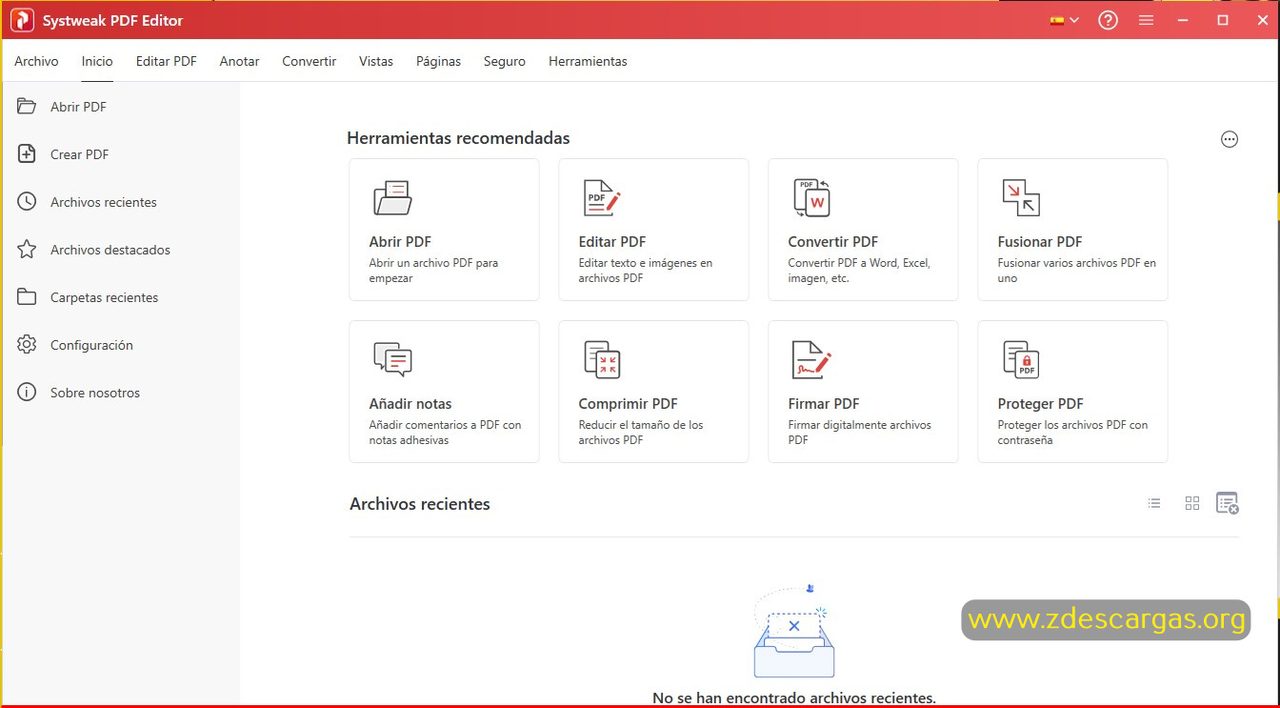Click "Proteger los archivos PDF con contraseña"
The width and height of the screenshot is (1280, 708).
pos(1072,432)
